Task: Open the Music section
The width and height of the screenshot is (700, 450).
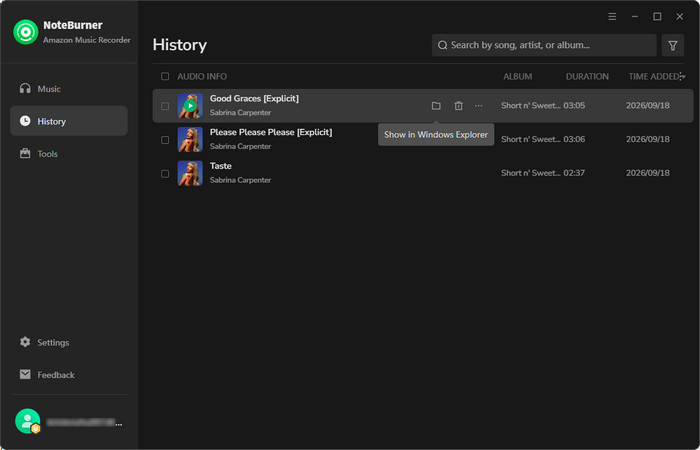Action: (x=69, y=89)
